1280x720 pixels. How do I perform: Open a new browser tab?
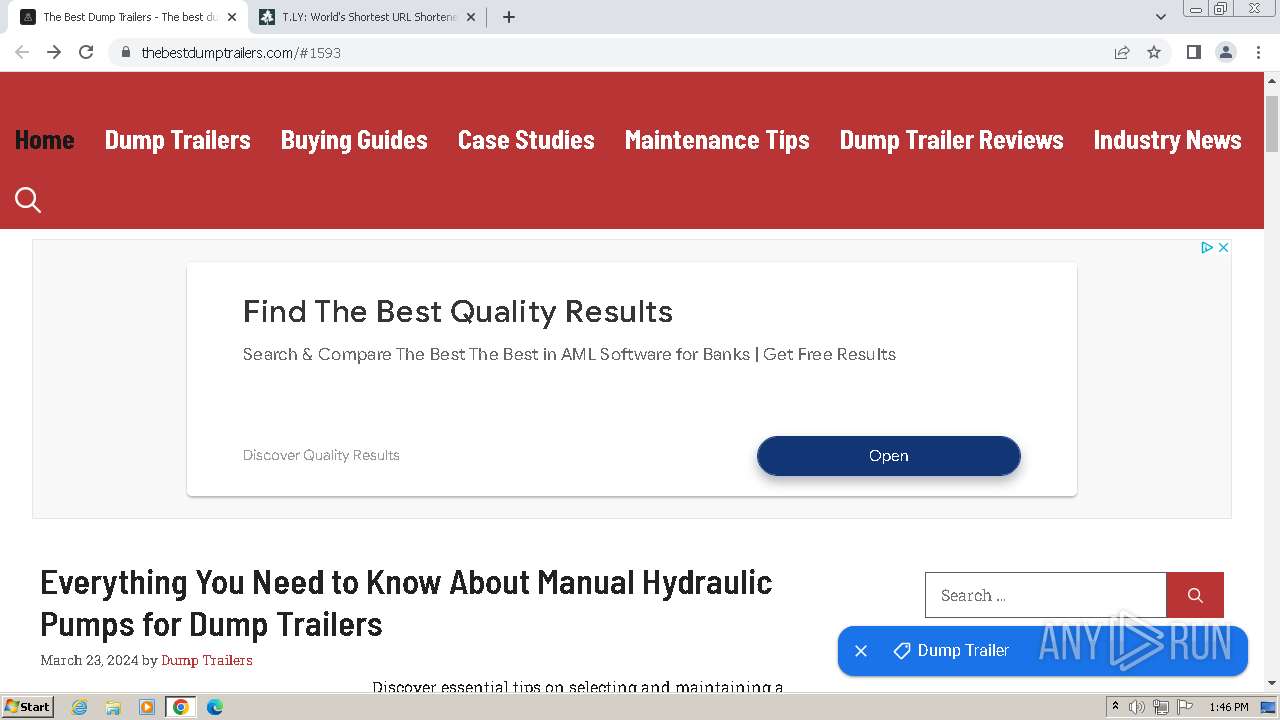[x=509, y=17]
